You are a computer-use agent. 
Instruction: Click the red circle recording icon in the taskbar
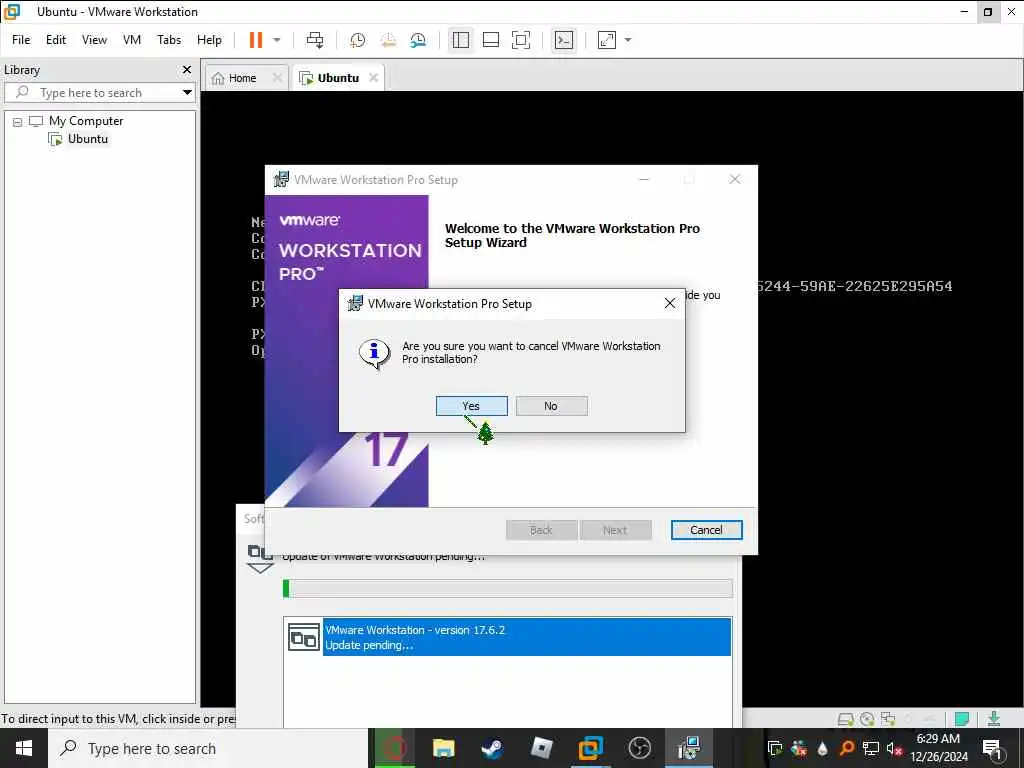[x=394, y=748]
